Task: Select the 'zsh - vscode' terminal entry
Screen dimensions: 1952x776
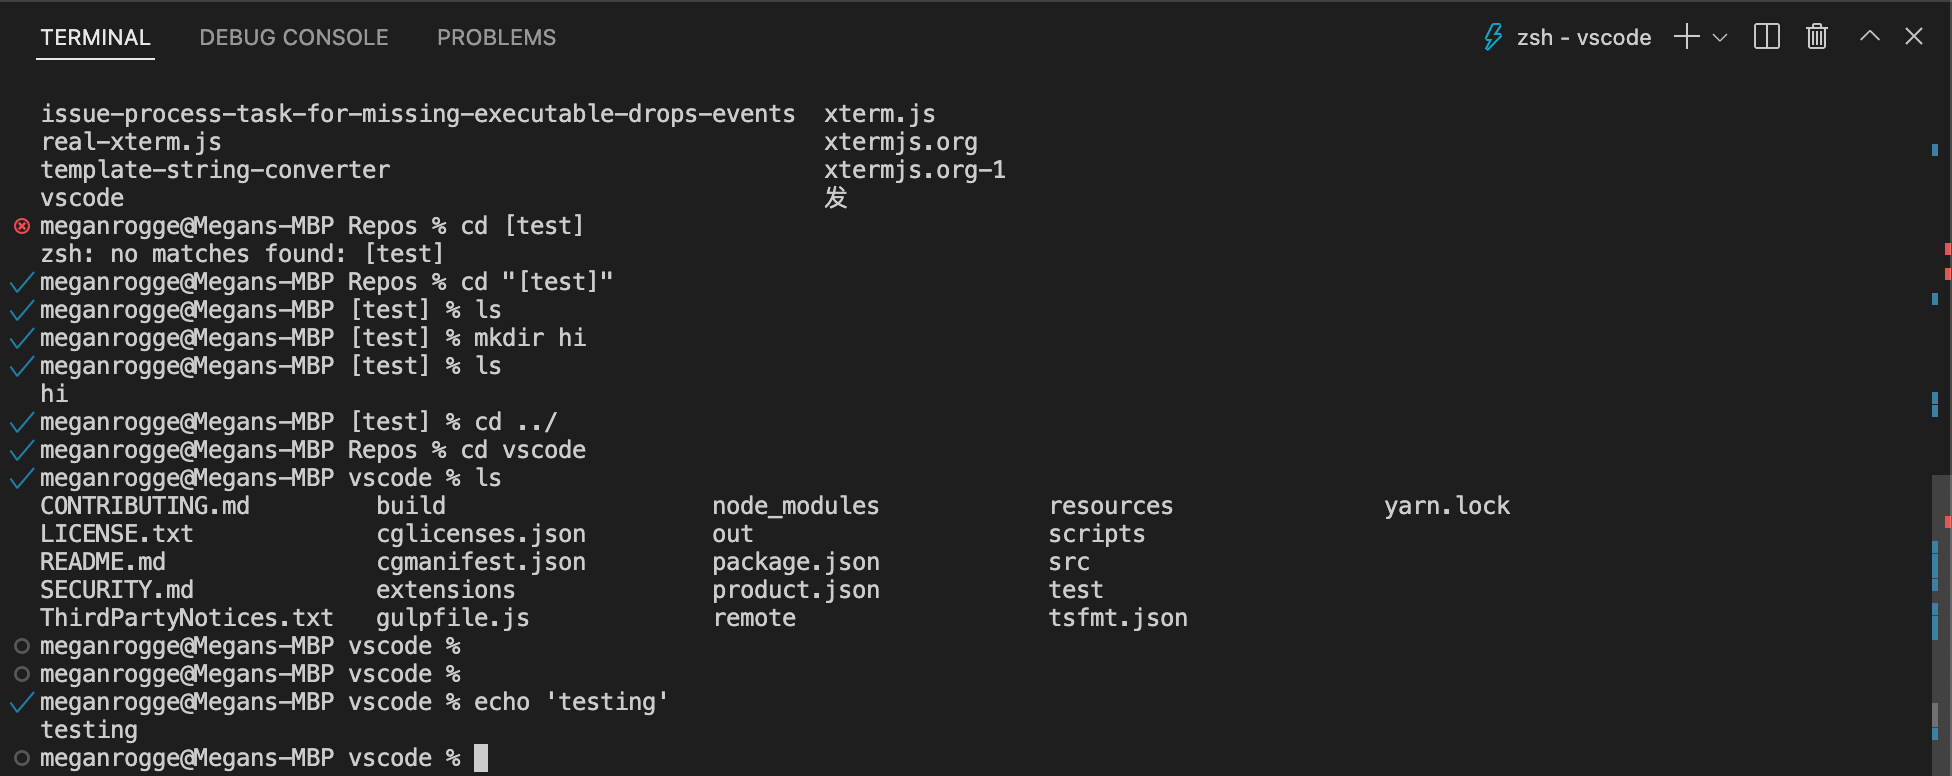Action: pos(1583,37)
